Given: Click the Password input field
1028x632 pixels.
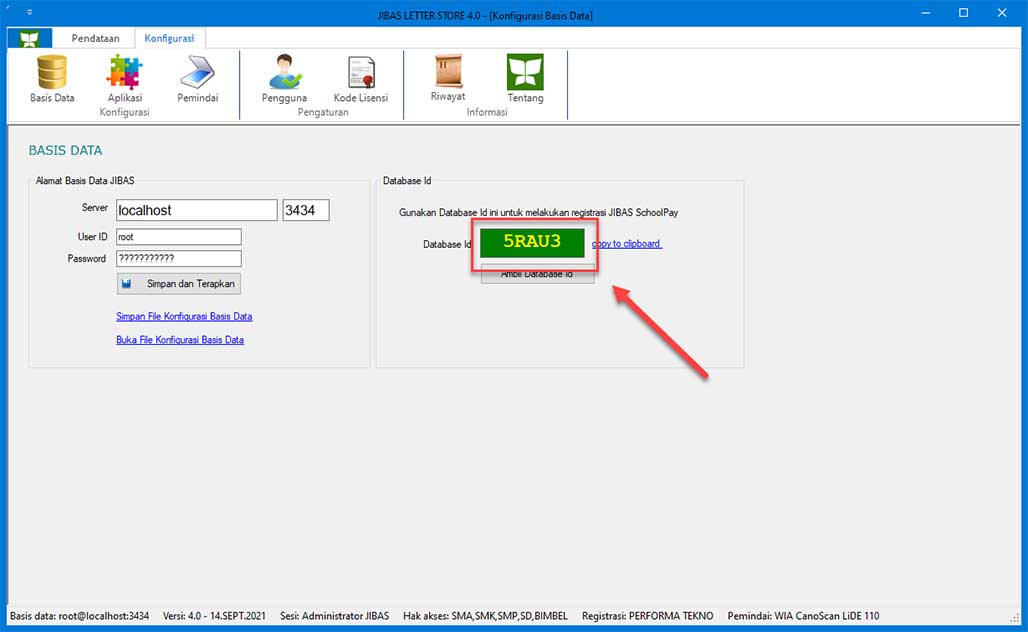Looking at the screenshot, I should 178,258.
